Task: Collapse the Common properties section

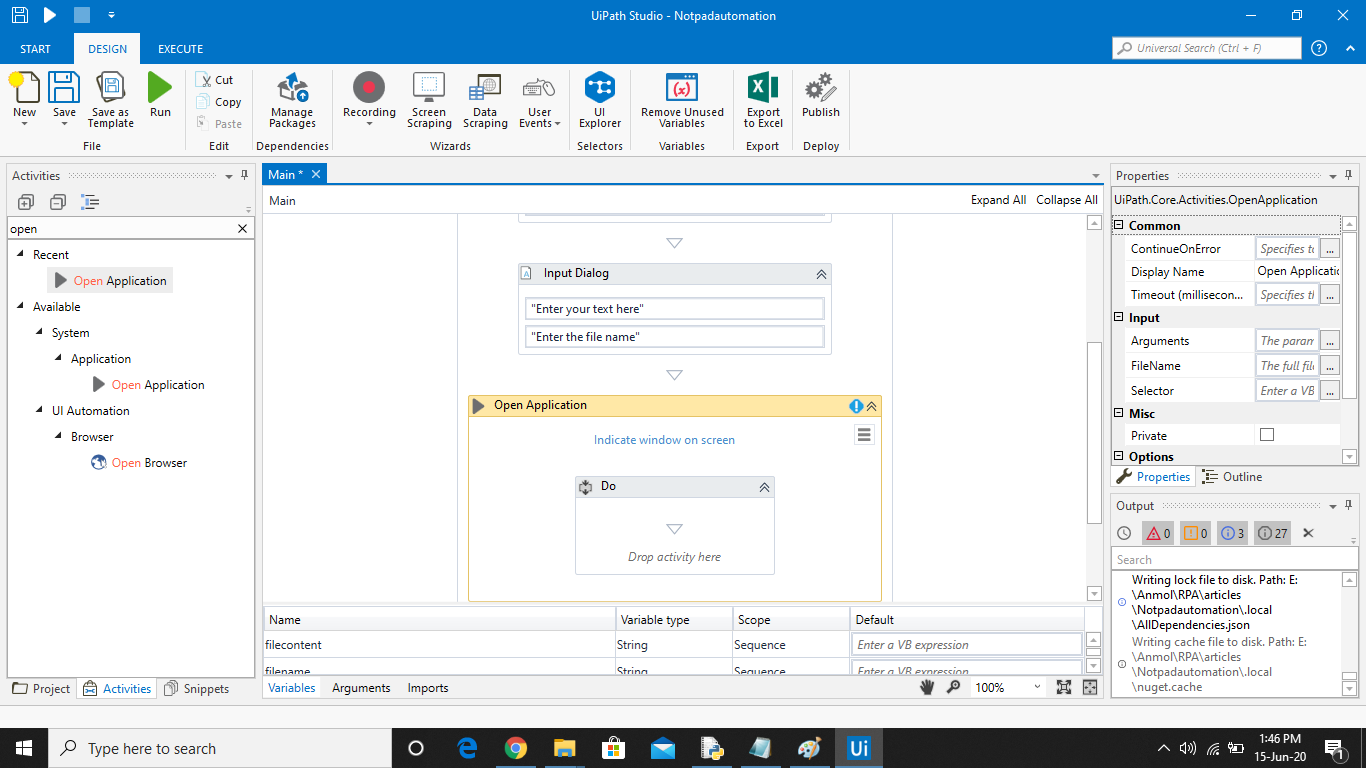Action: tap(1120, 225)
